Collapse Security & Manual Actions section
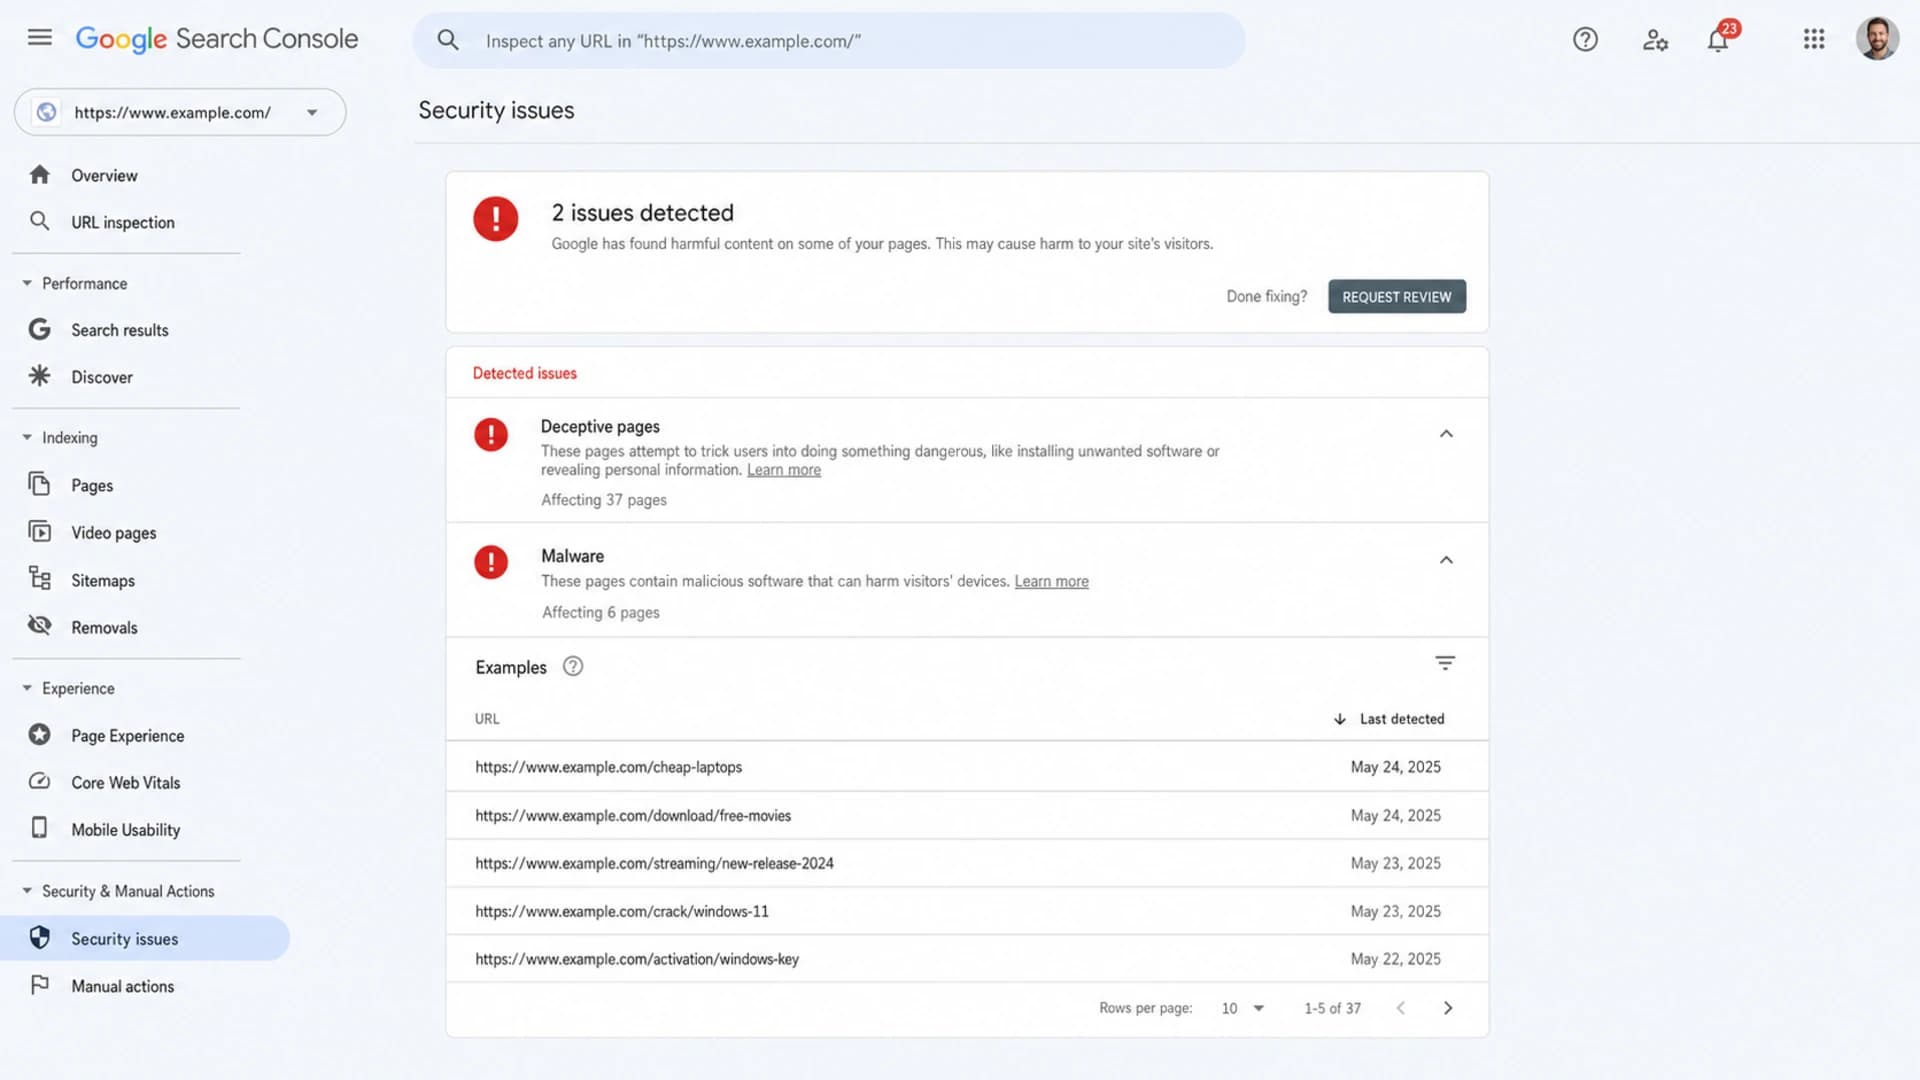 pyautogui.click(x=27, y=891)
